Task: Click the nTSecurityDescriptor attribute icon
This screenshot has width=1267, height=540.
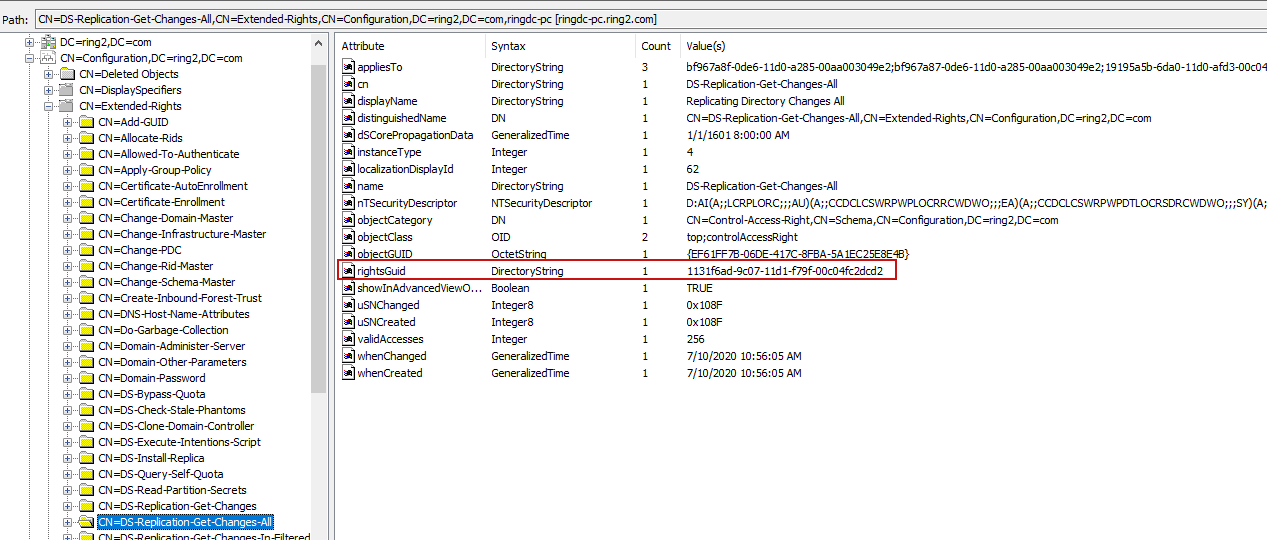Action: coord(348,203)
